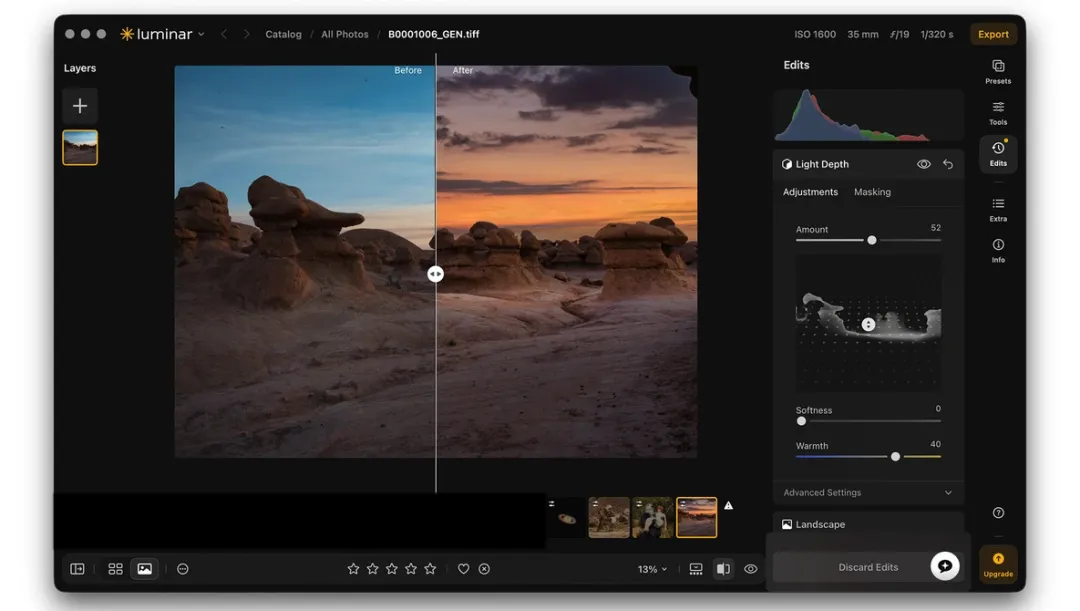Click the before/after divider handle
This screenshot has width=1080, height=611.
435,274
